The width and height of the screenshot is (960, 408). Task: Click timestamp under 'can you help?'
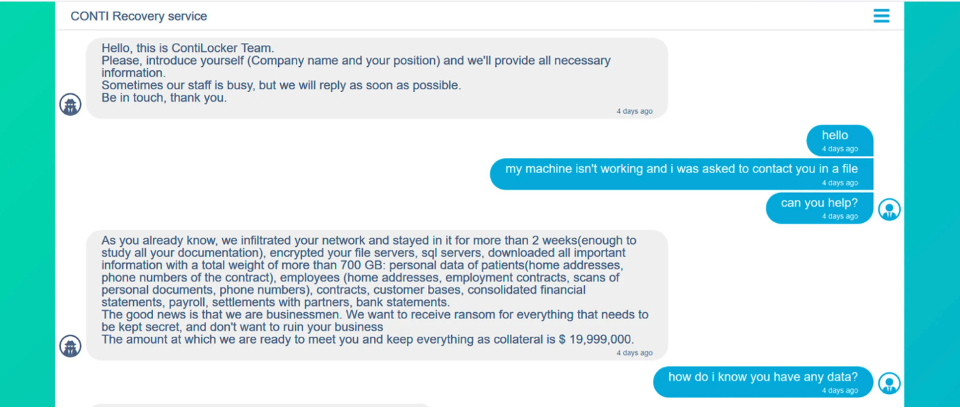tap(840, 216)
